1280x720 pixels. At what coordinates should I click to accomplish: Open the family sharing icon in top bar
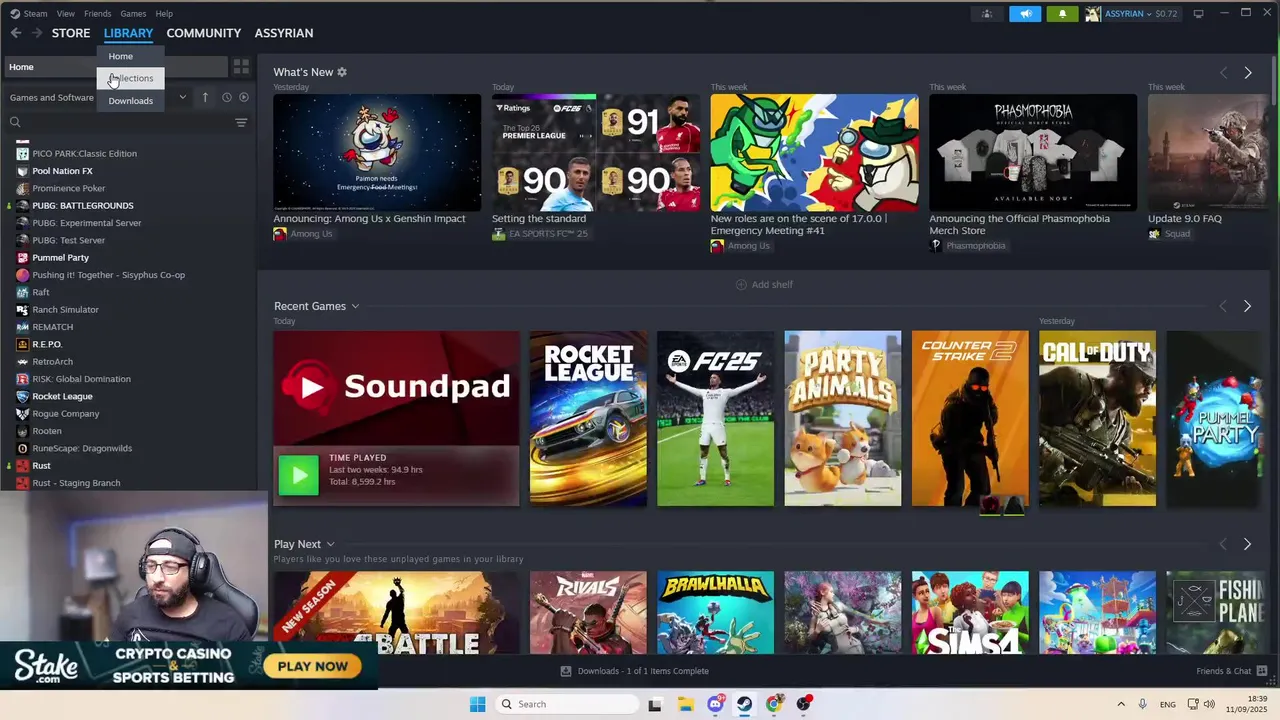point(987,14)
